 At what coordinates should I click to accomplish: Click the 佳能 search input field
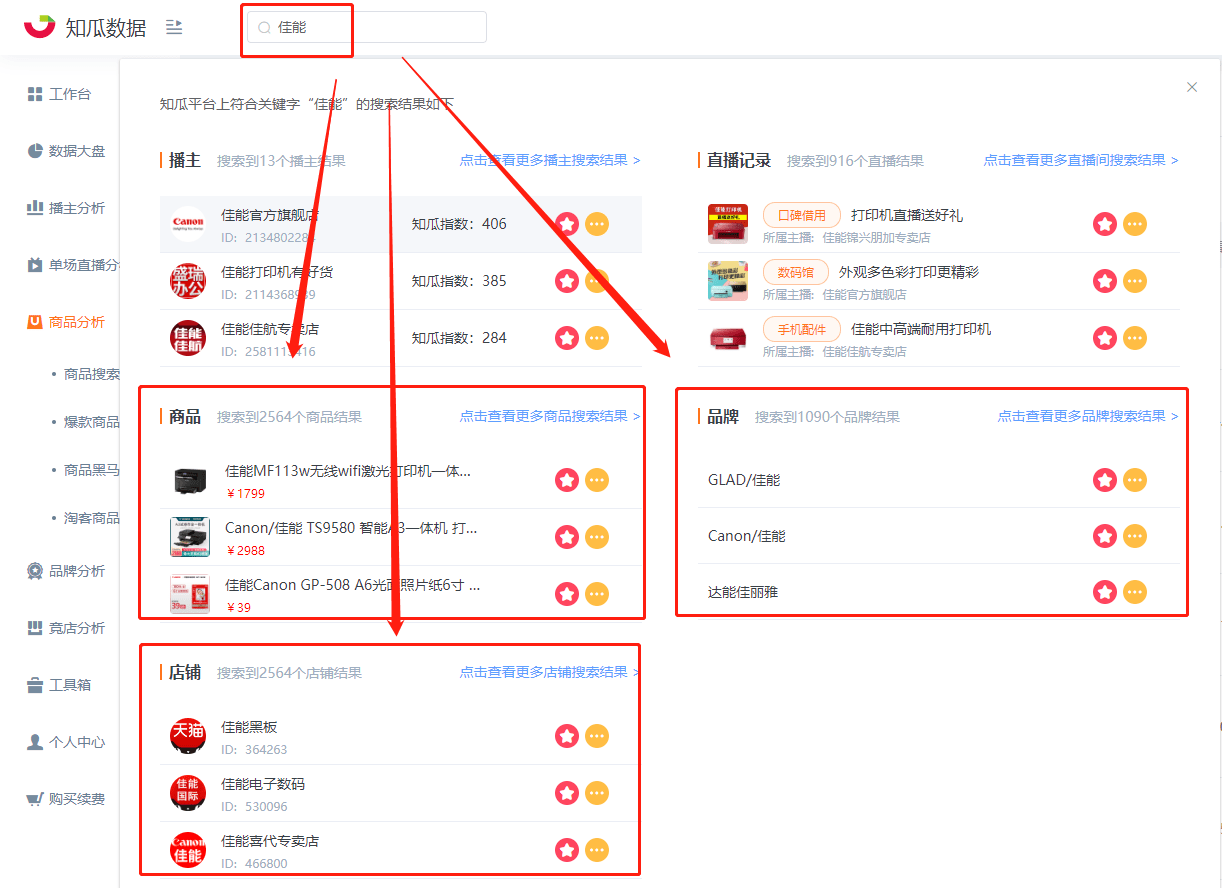coord(367,28)
